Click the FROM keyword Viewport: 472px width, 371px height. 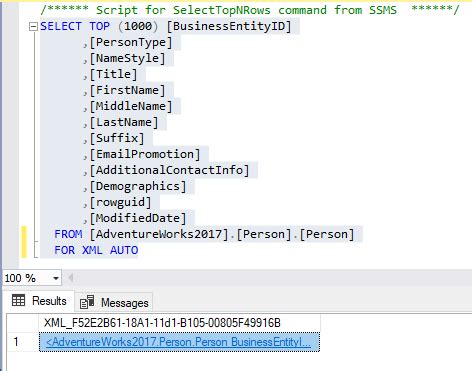tap(68, 234)
